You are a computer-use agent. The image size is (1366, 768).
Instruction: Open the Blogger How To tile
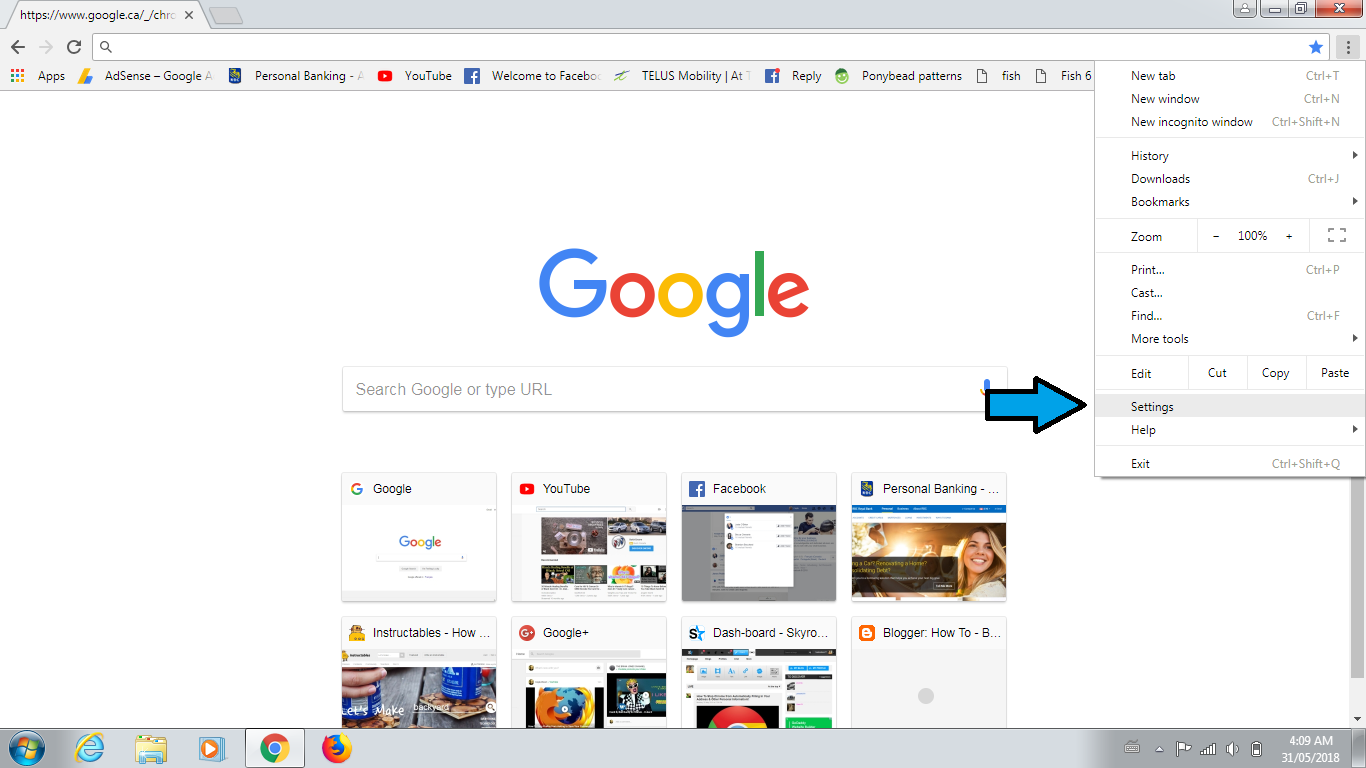929,672
